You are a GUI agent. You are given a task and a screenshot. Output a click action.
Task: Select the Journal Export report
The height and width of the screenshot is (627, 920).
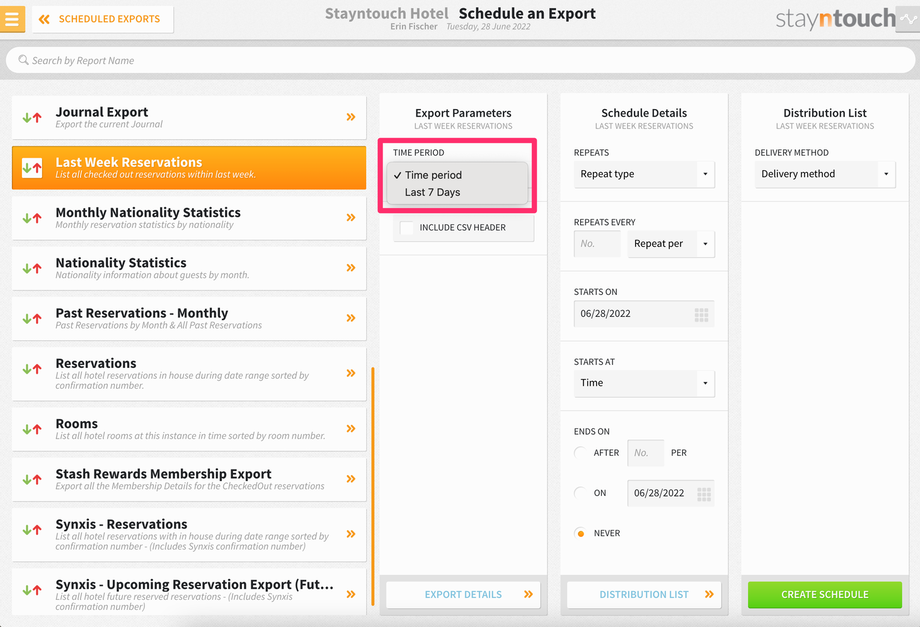[x=189, y=117]
